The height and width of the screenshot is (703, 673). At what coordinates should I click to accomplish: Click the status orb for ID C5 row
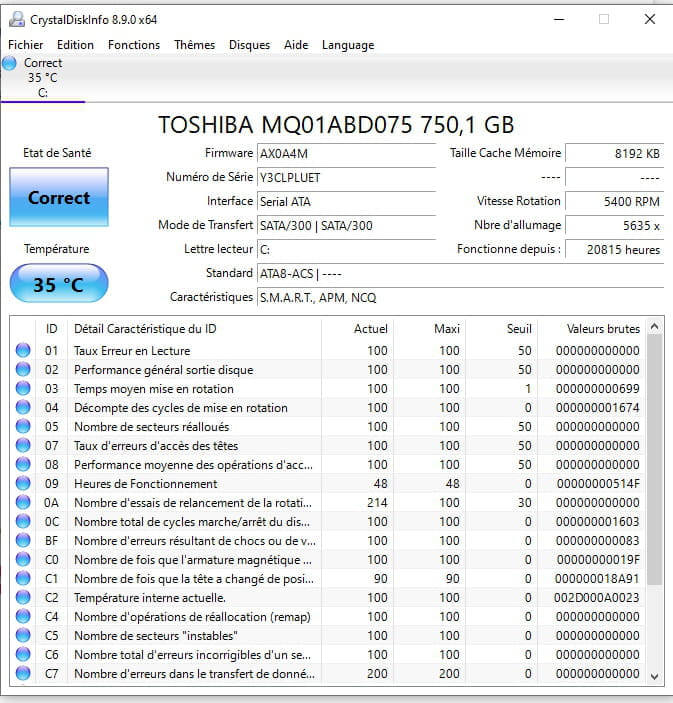(x=23, y=635)
